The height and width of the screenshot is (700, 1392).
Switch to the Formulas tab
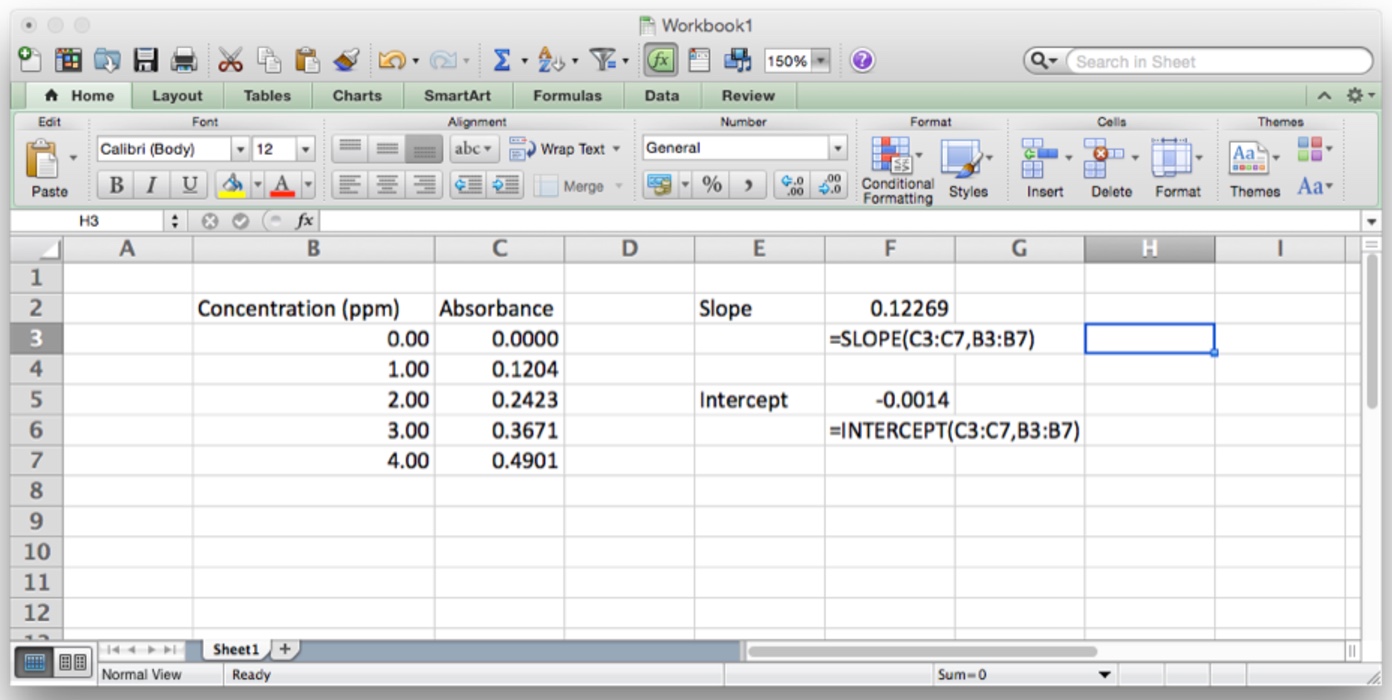pyautogui.click(x=567, y=96)
